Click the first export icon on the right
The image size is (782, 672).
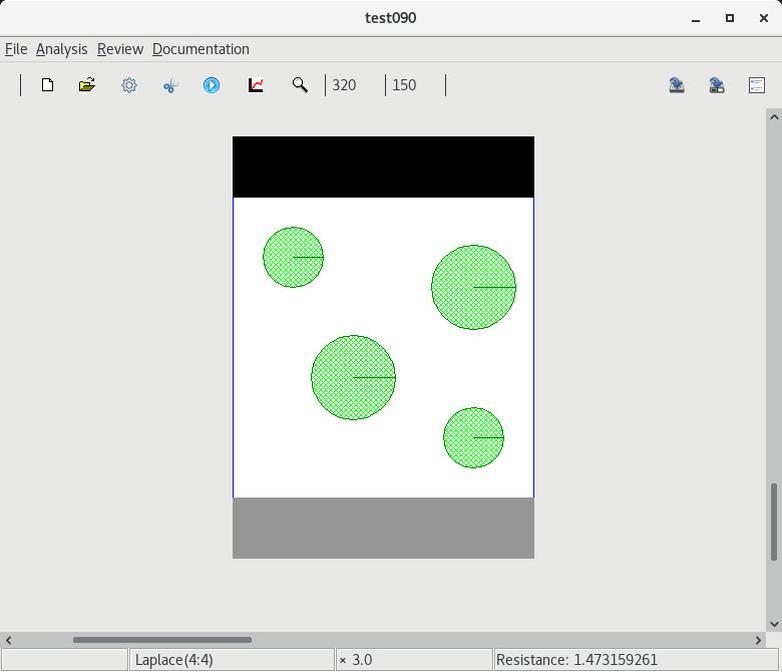pyautogui.click(x=676, y=85)
